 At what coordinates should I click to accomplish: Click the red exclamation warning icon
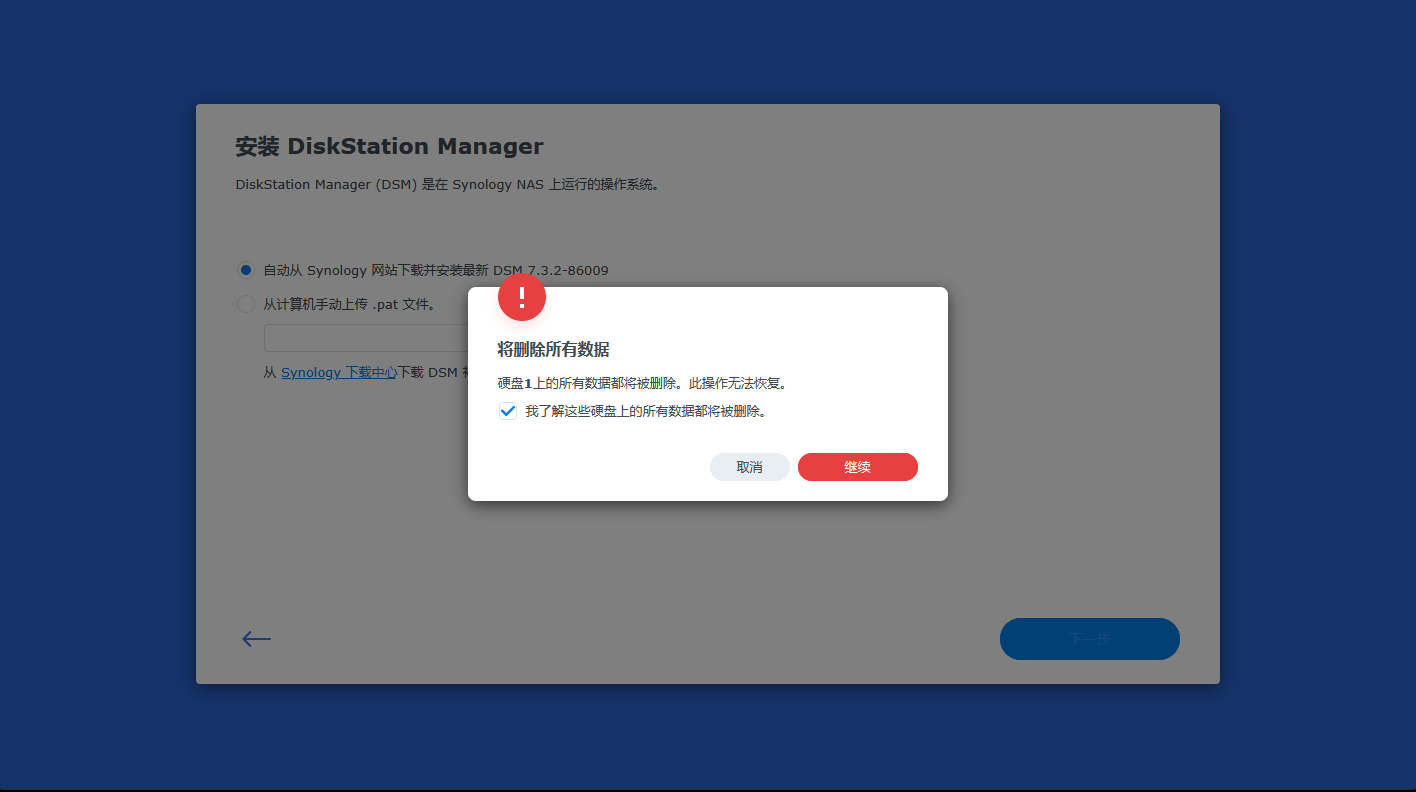click(522, 297)
